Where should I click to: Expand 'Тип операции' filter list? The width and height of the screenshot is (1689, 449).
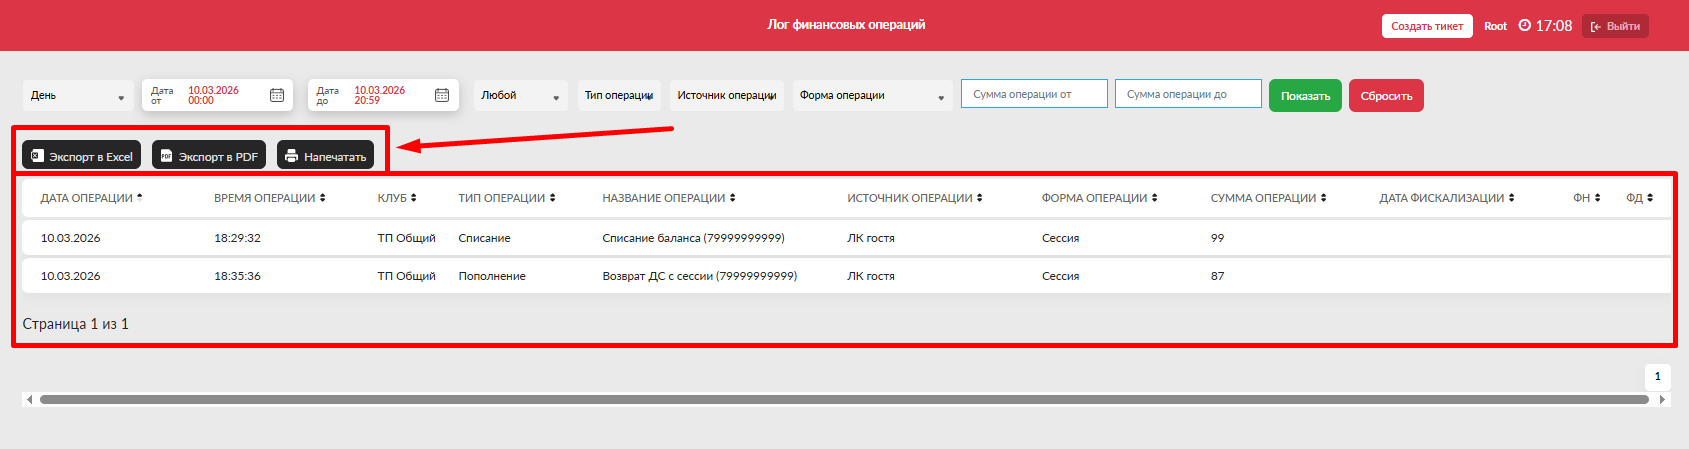point(619,96)
